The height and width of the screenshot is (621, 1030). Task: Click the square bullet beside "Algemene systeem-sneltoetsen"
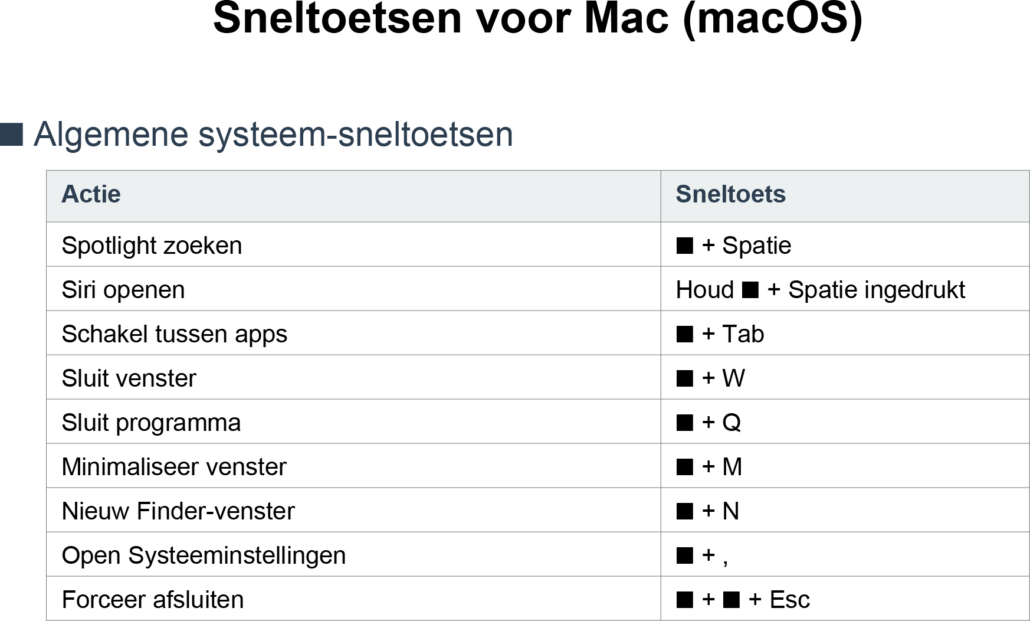coord(11,135)
